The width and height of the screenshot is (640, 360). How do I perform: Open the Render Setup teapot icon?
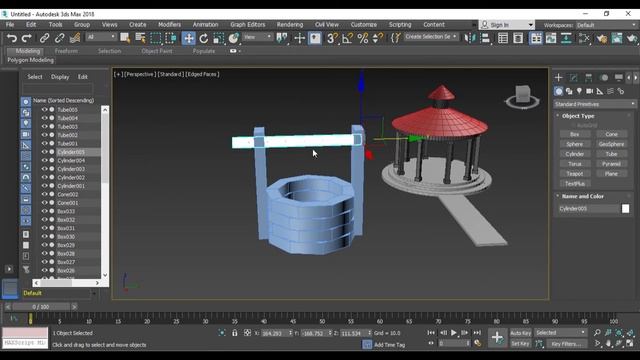[601, 38]
